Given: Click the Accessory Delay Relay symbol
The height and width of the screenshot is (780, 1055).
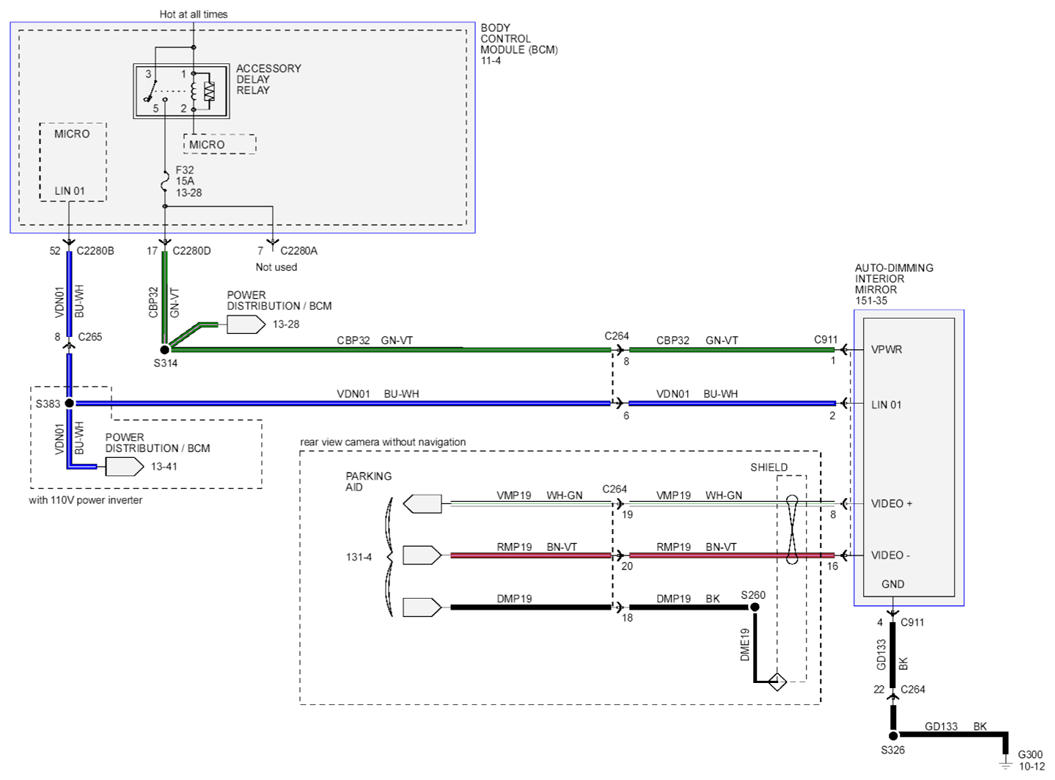Looking at the screenshot, I should [x=181, y=91].
